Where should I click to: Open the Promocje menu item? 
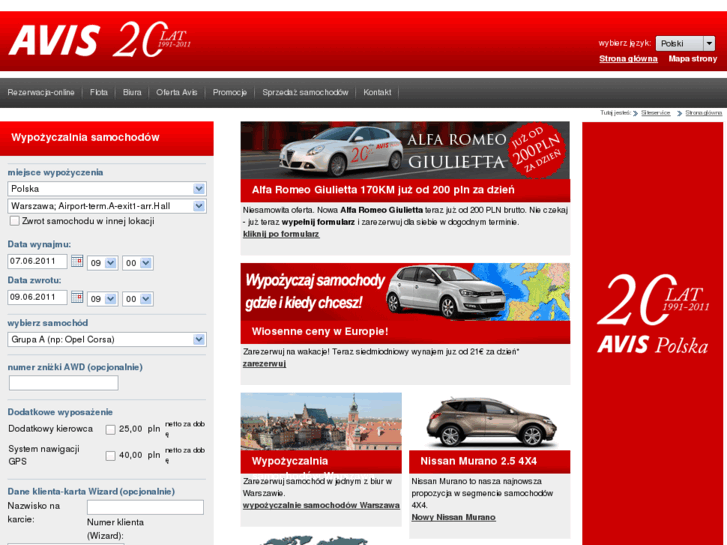230,92
